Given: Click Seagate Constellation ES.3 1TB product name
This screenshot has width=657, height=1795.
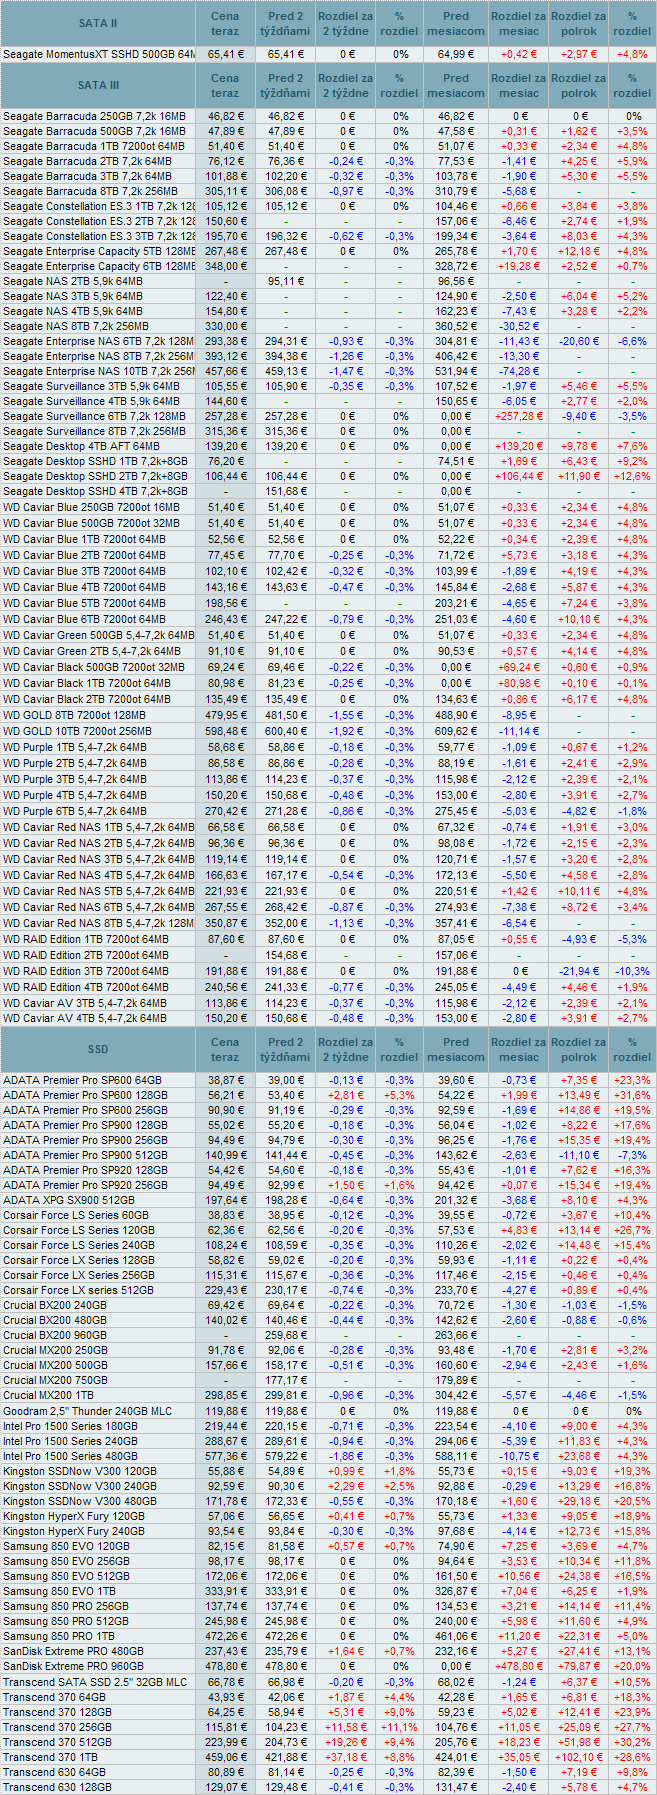Looking at the screenshot, I should 98,206.
